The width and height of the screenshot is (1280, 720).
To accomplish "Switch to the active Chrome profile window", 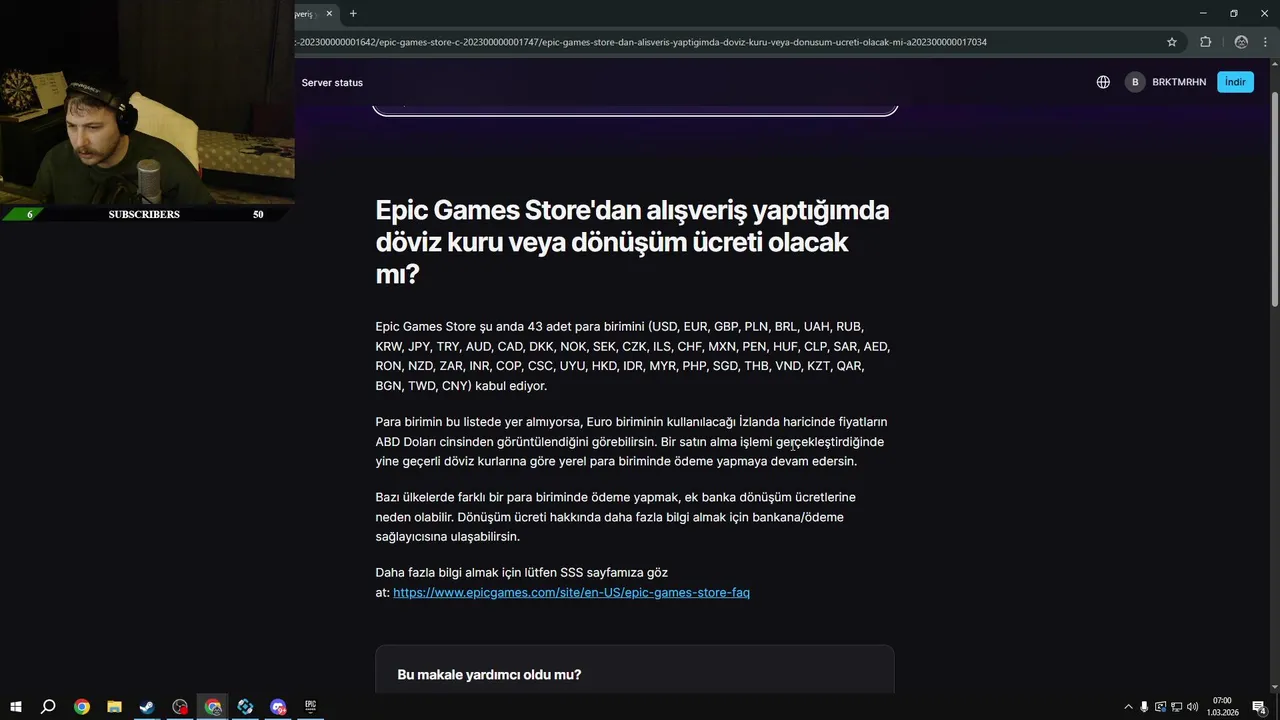I will [x=213, y=707].
